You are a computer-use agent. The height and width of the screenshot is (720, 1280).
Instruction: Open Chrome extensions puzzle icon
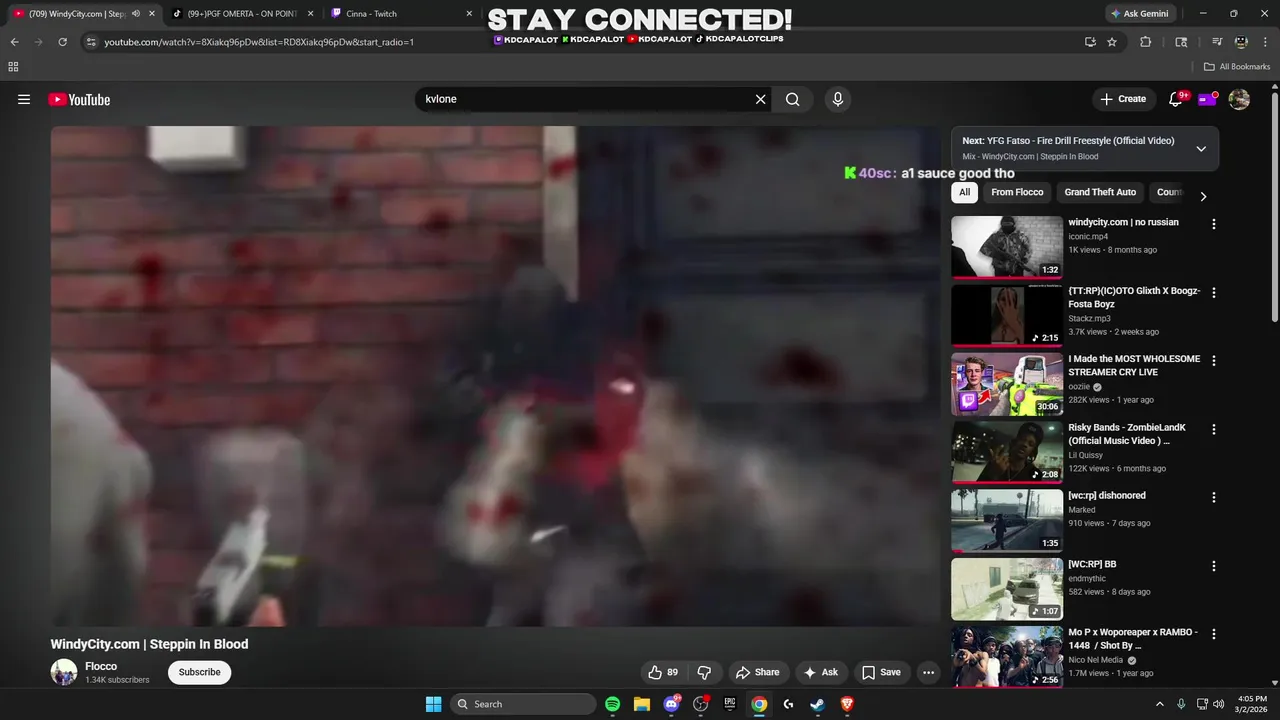point(1146,42)
